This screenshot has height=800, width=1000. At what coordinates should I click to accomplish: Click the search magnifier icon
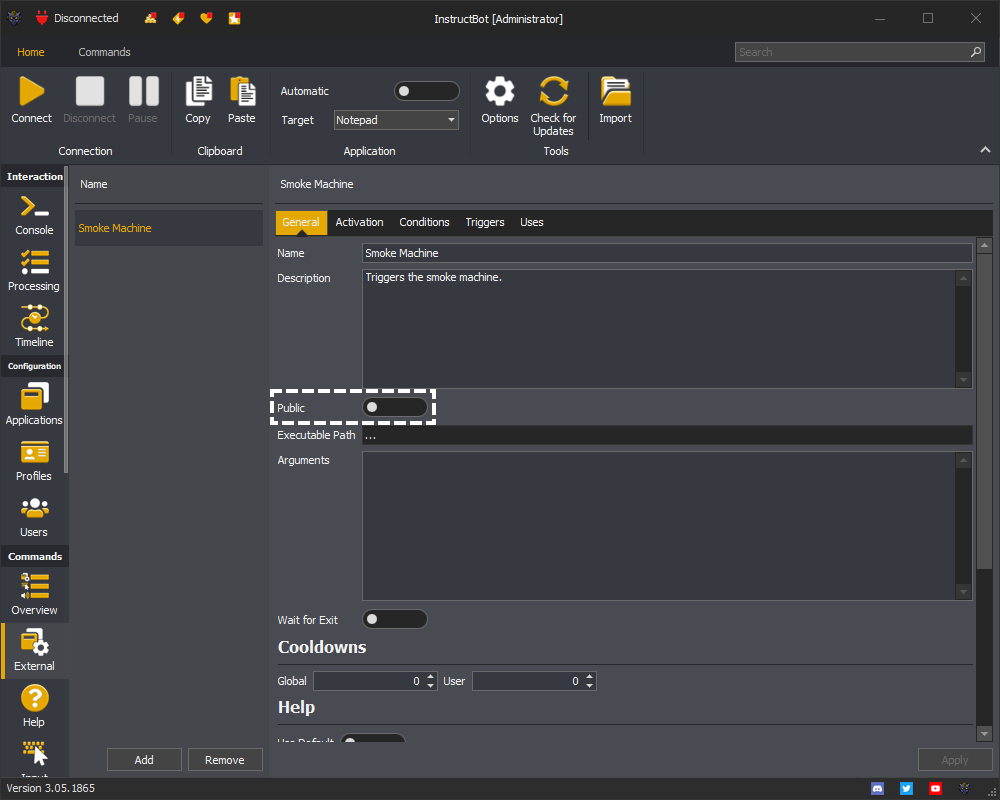pos(976,52)
